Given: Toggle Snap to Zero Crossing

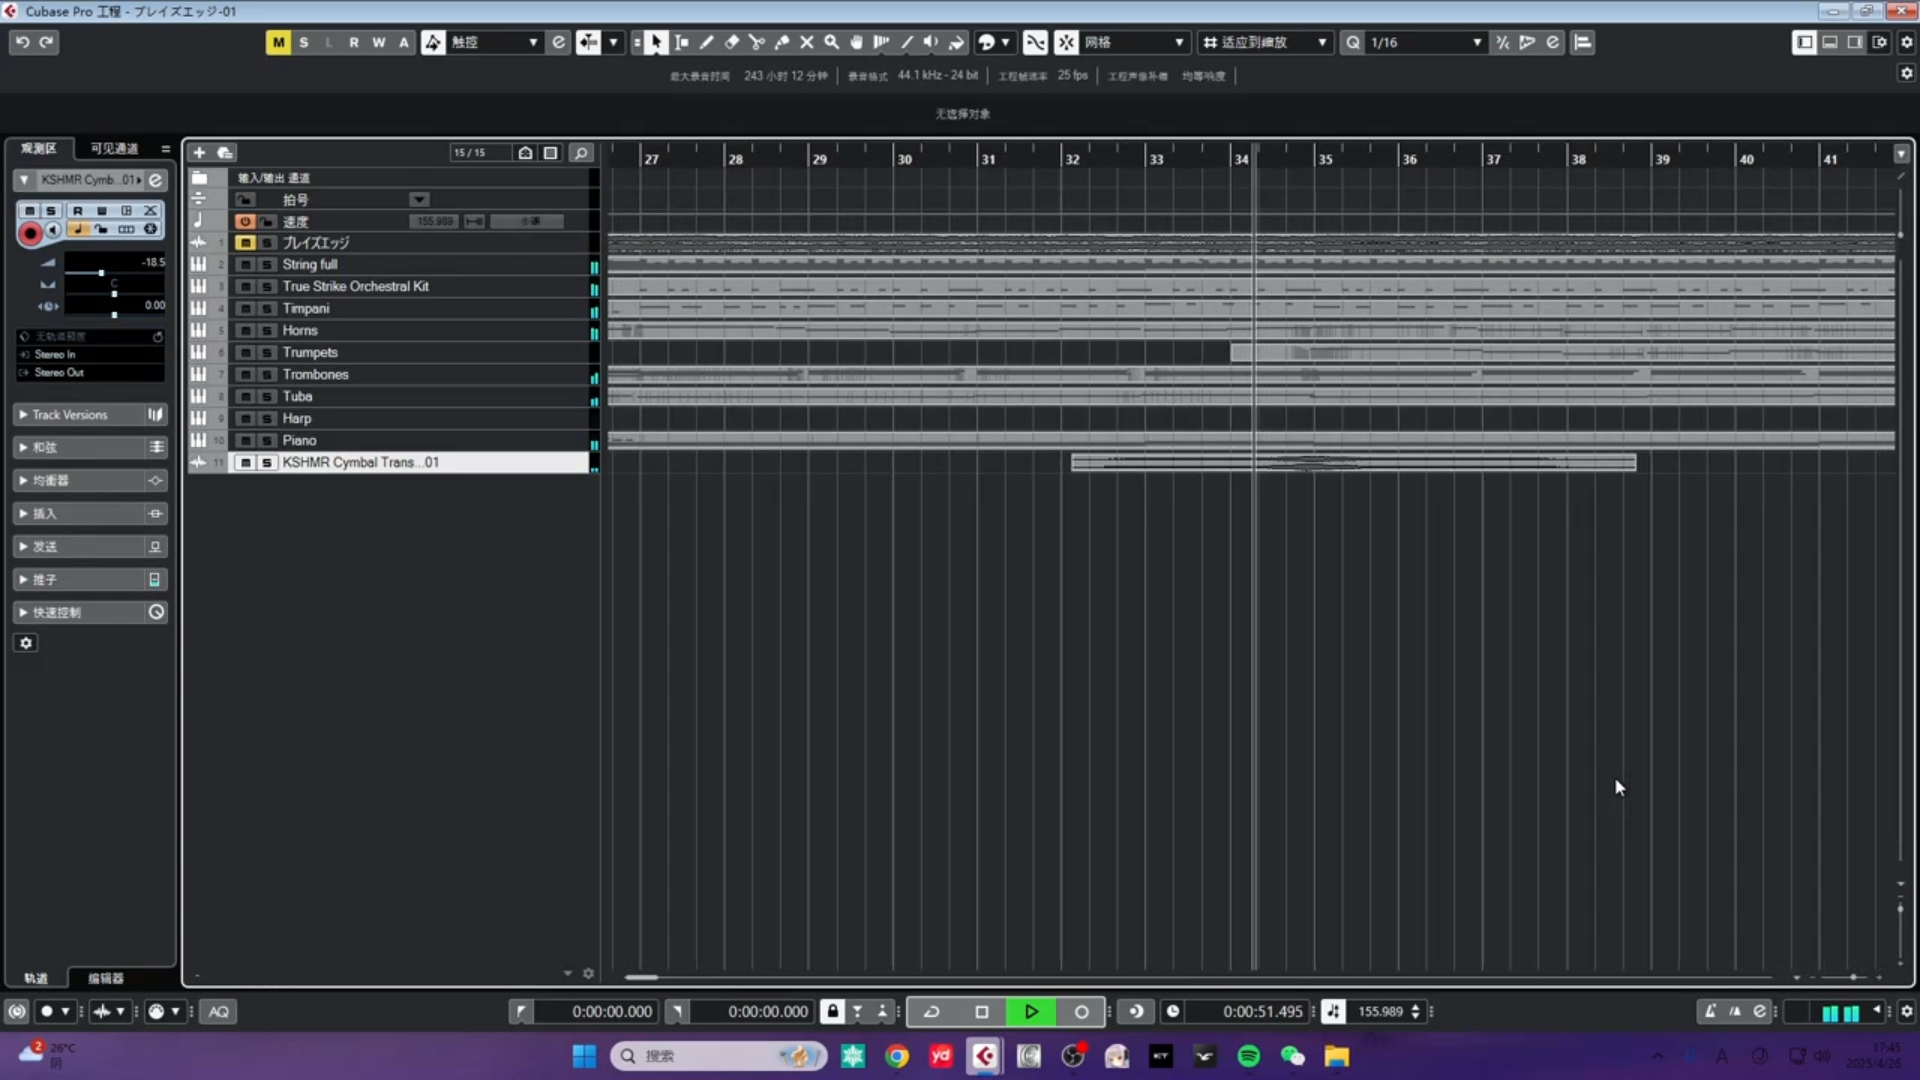Looking at the screenshot, I should click(1035, 42).
